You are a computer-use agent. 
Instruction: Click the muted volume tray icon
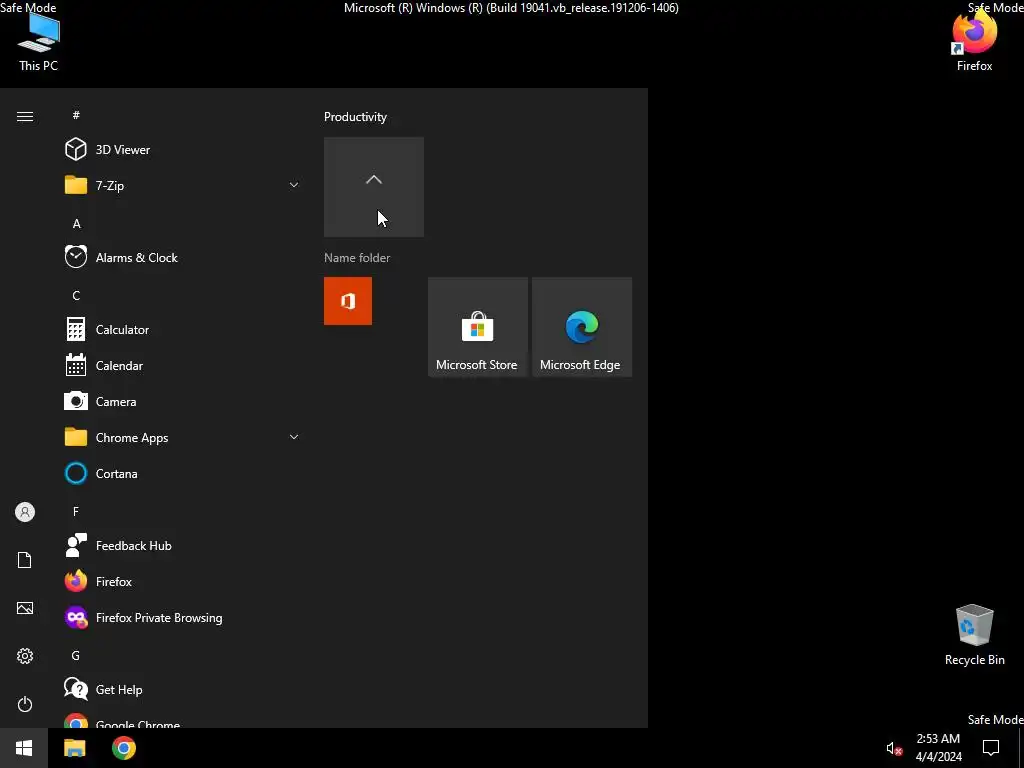click(894, 748)
